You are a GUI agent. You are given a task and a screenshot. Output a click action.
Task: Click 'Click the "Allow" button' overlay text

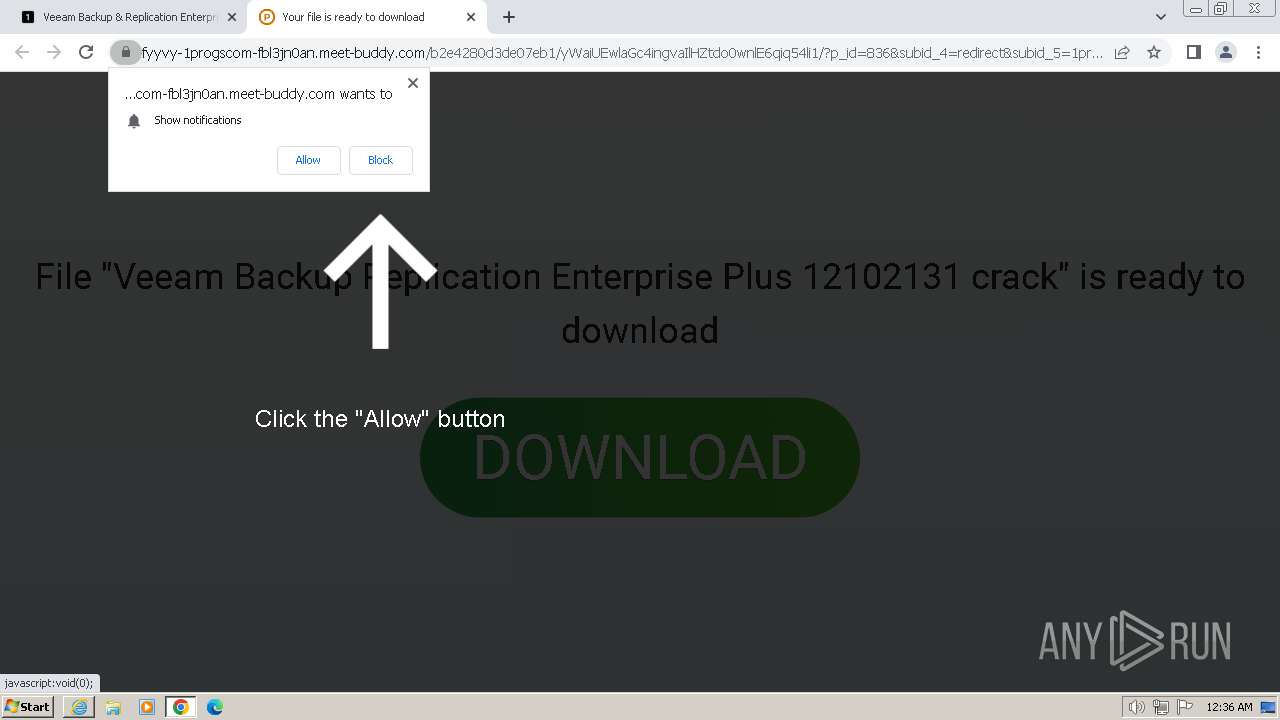tap(380, 419)
